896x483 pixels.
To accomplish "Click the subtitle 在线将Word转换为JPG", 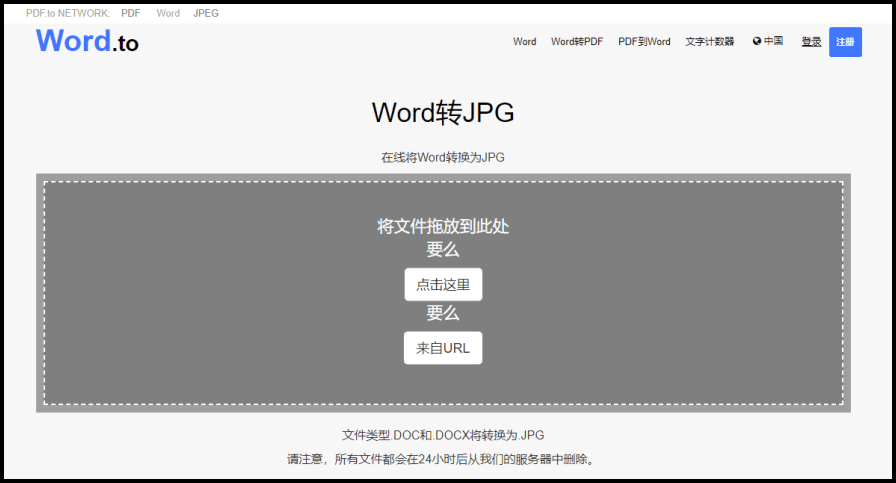I will [x=443, y=157].
